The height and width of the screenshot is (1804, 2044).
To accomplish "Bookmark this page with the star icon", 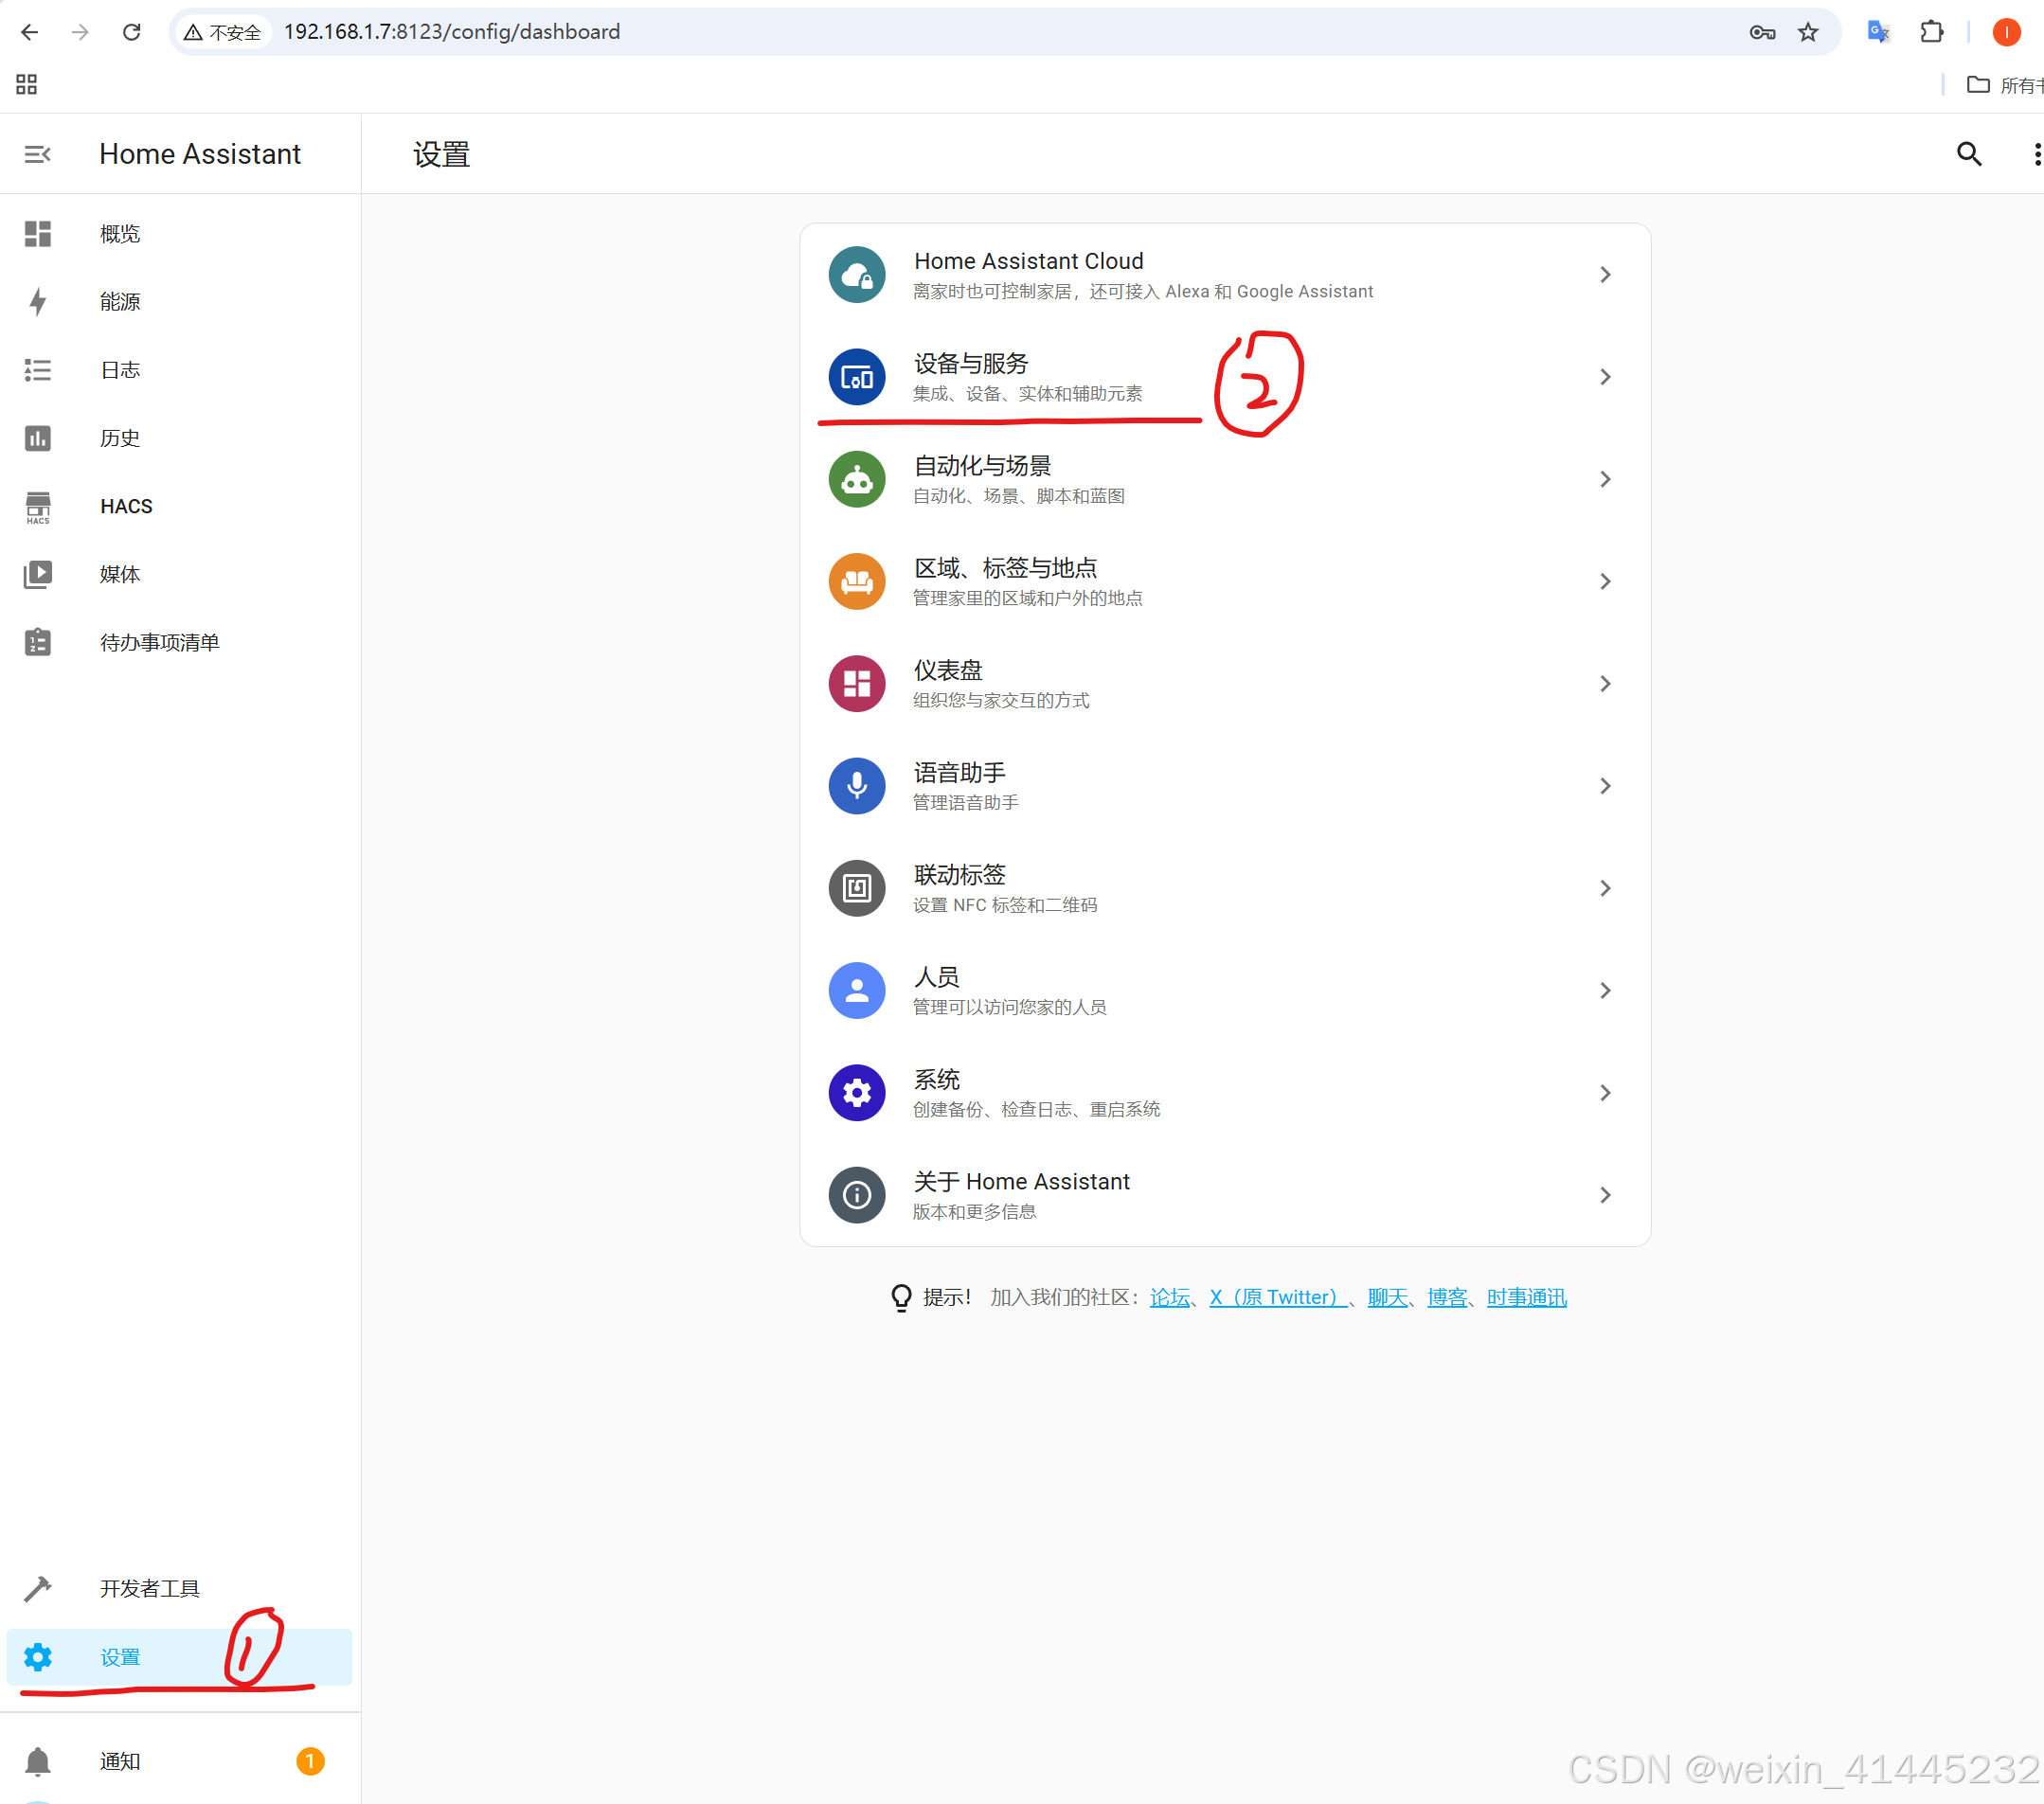I will tap(1808, 32).
